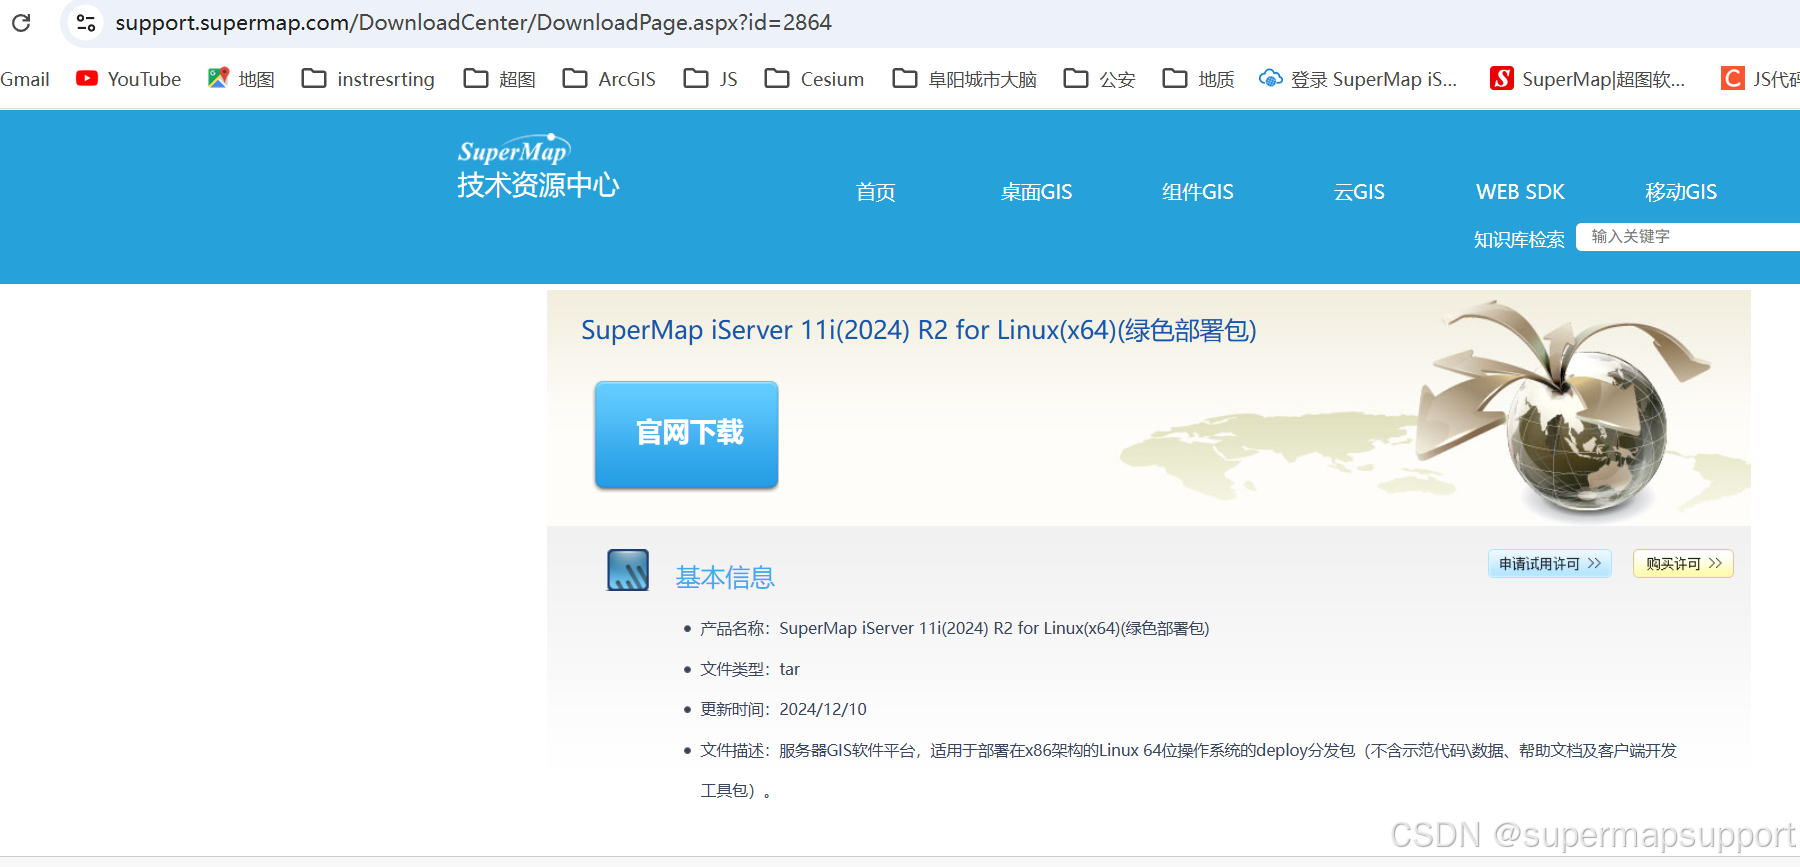Reload the page with the refresh icon
1800x867 pixels.
tap(21, 22)
